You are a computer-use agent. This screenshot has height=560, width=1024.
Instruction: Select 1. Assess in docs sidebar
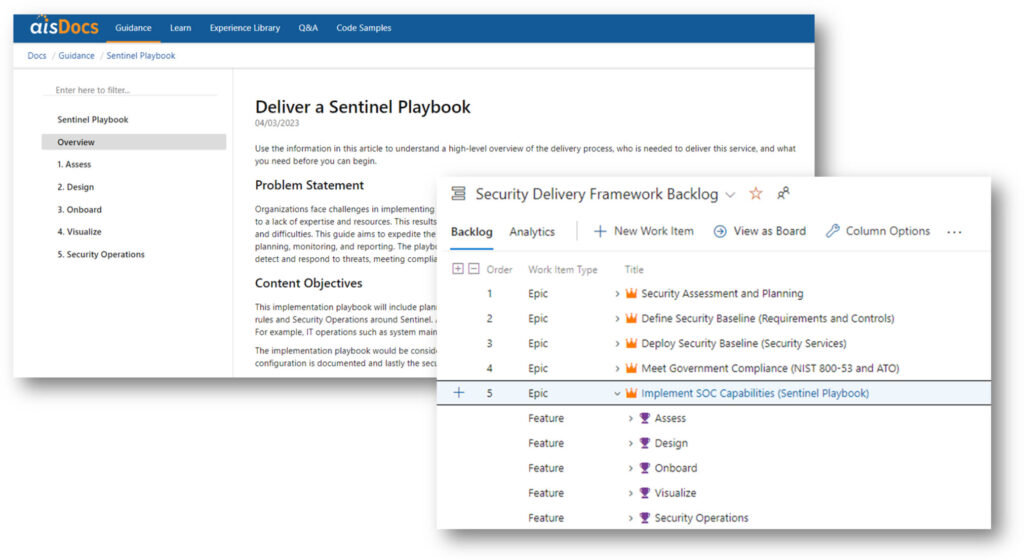74,164
